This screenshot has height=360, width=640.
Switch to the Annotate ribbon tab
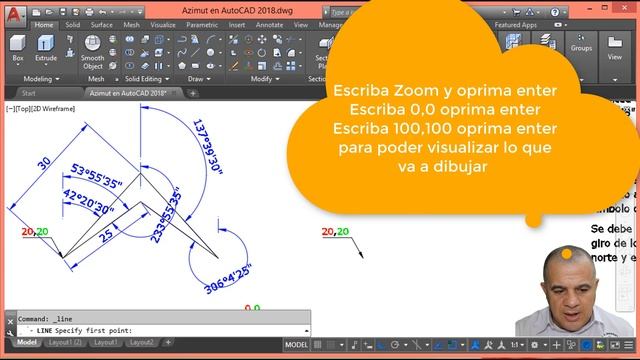(269, 25)
